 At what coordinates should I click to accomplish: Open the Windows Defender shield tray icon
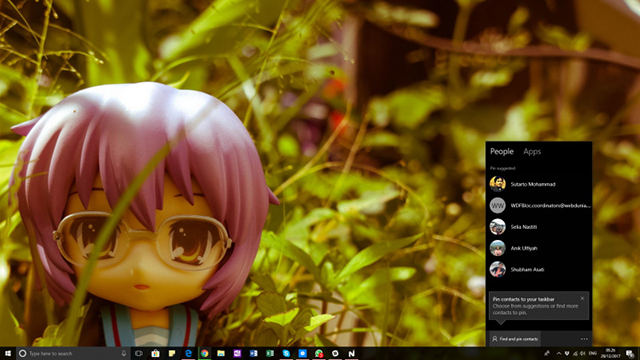(x=567, y=353)
